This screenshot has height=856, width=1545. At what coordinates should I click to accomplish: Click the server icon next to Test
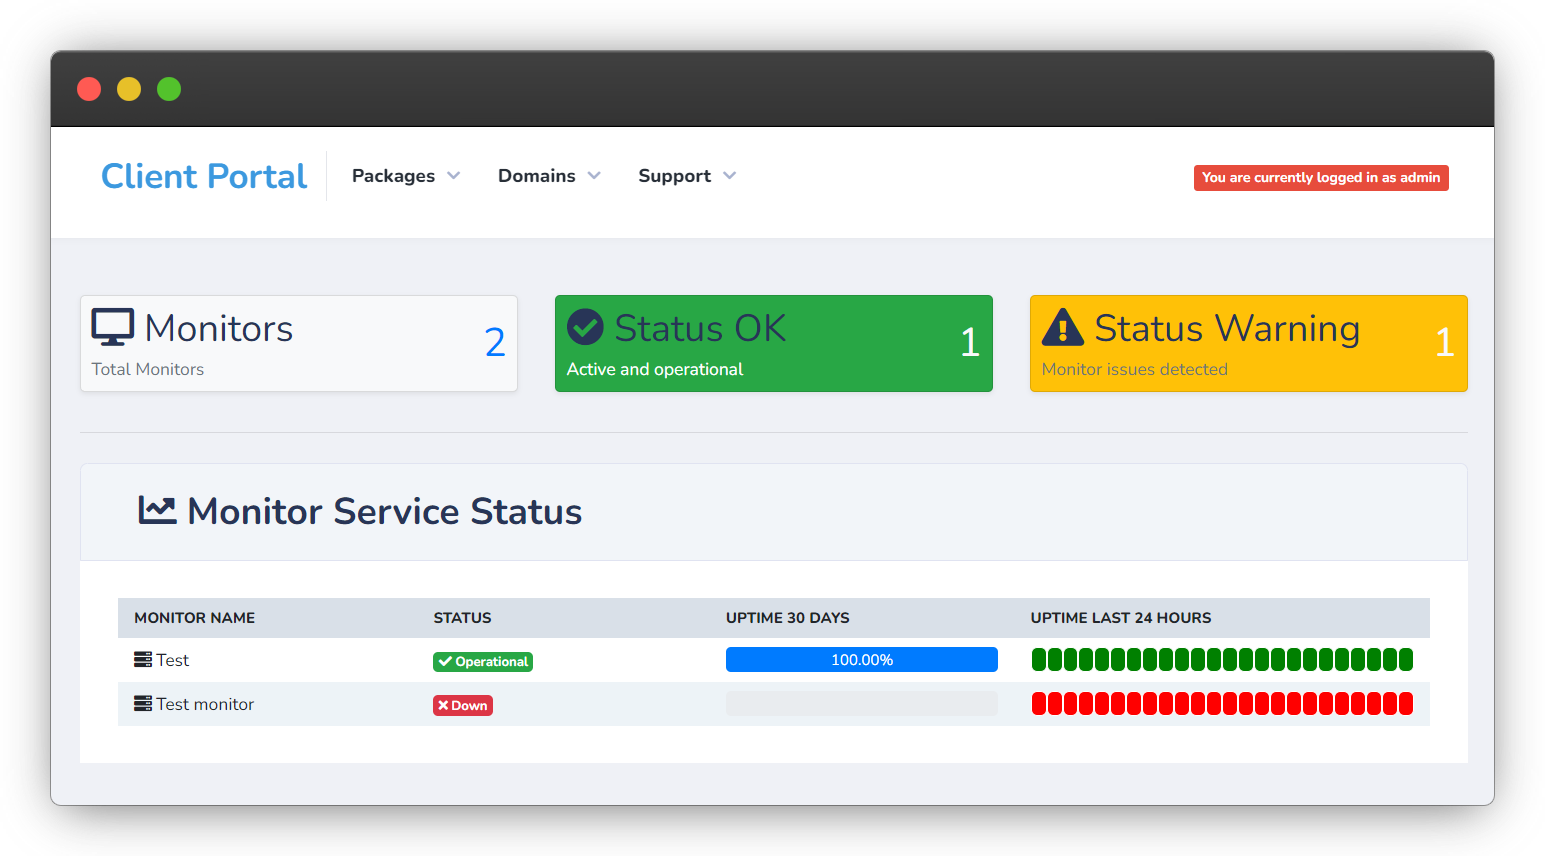(x=143, y=660)
